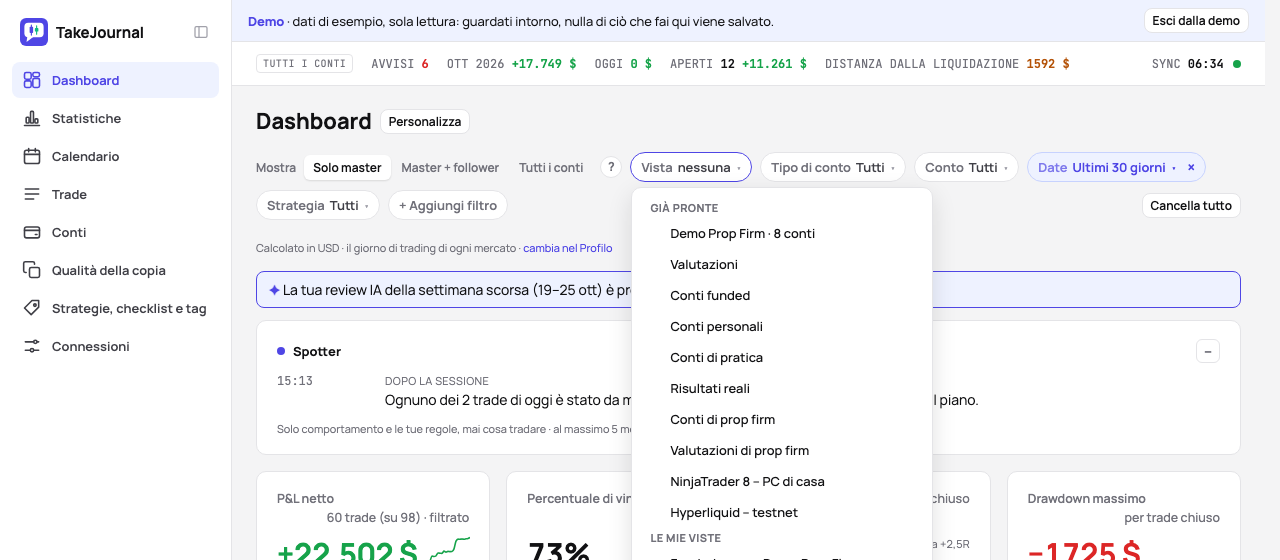Click the Qualità della copia copy icon
Screen dimensions: 1280x560
coord(32,270)
